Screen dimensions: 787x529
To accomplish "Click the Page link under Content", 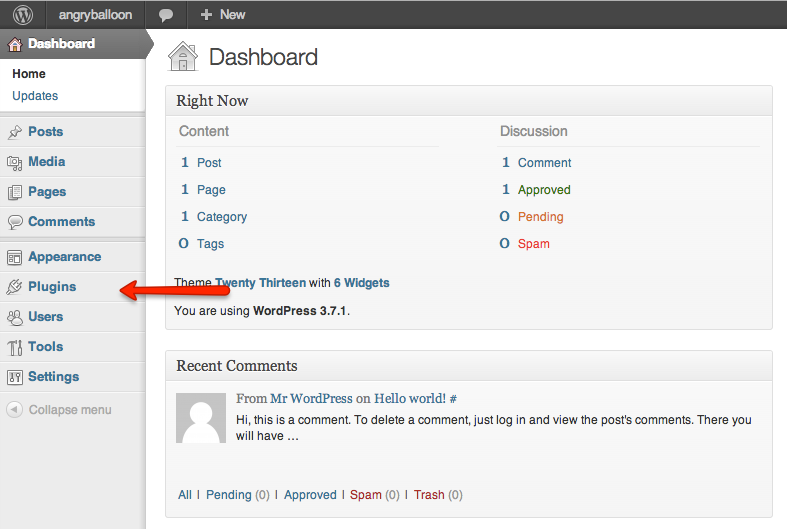I will tap(211, 190).
